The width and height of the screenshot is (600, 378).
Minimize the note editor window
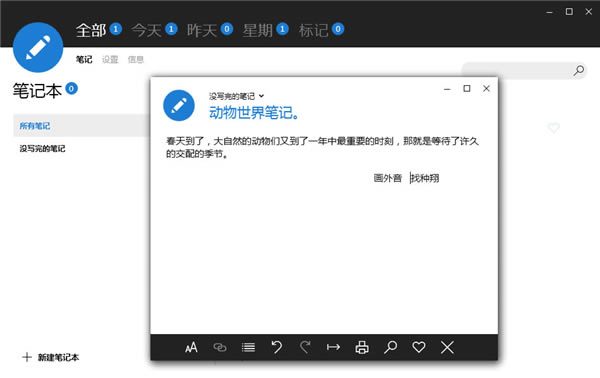(x=447, y=89)
